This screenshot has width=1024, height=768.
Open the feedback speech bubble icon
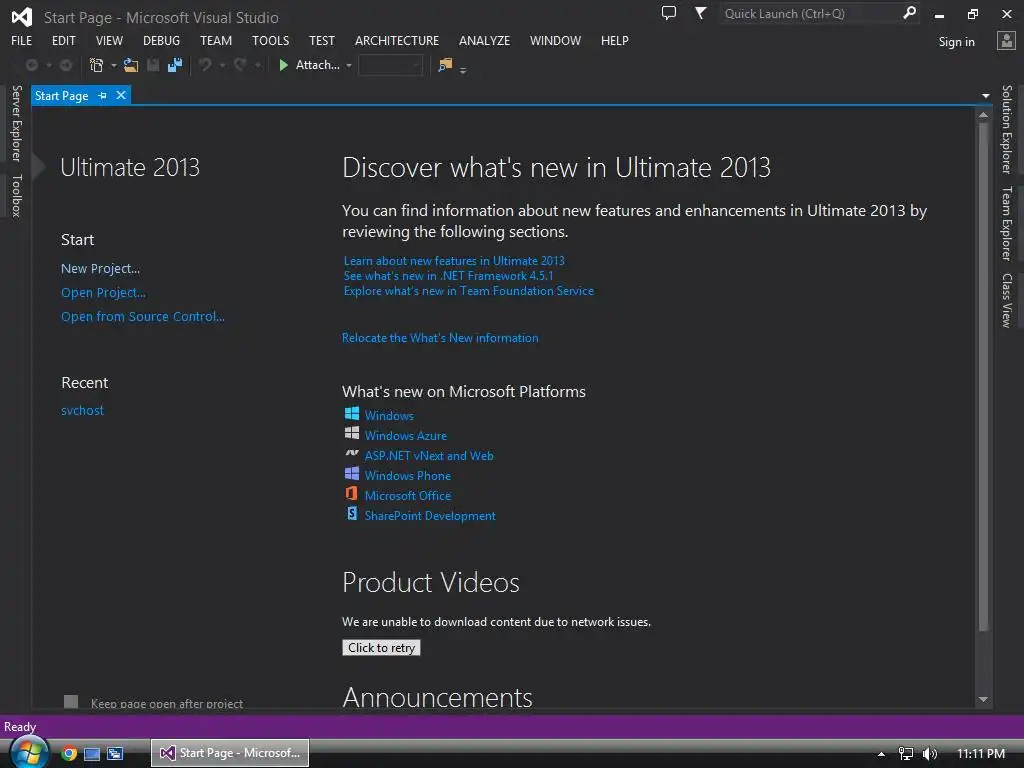[669, 13]
